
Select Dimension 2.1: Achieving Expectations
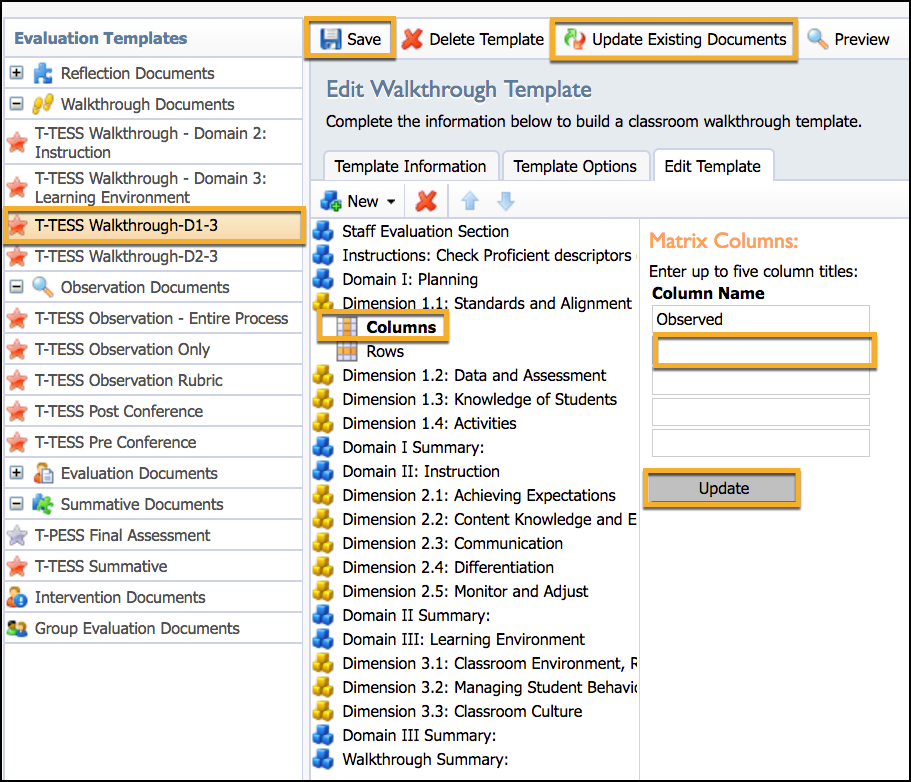click(x=479, y=495)
